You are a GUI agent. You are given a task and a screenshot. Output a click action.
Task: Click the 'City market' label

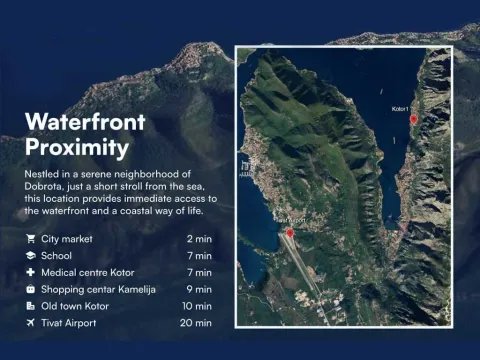click(x=67, y=239)
